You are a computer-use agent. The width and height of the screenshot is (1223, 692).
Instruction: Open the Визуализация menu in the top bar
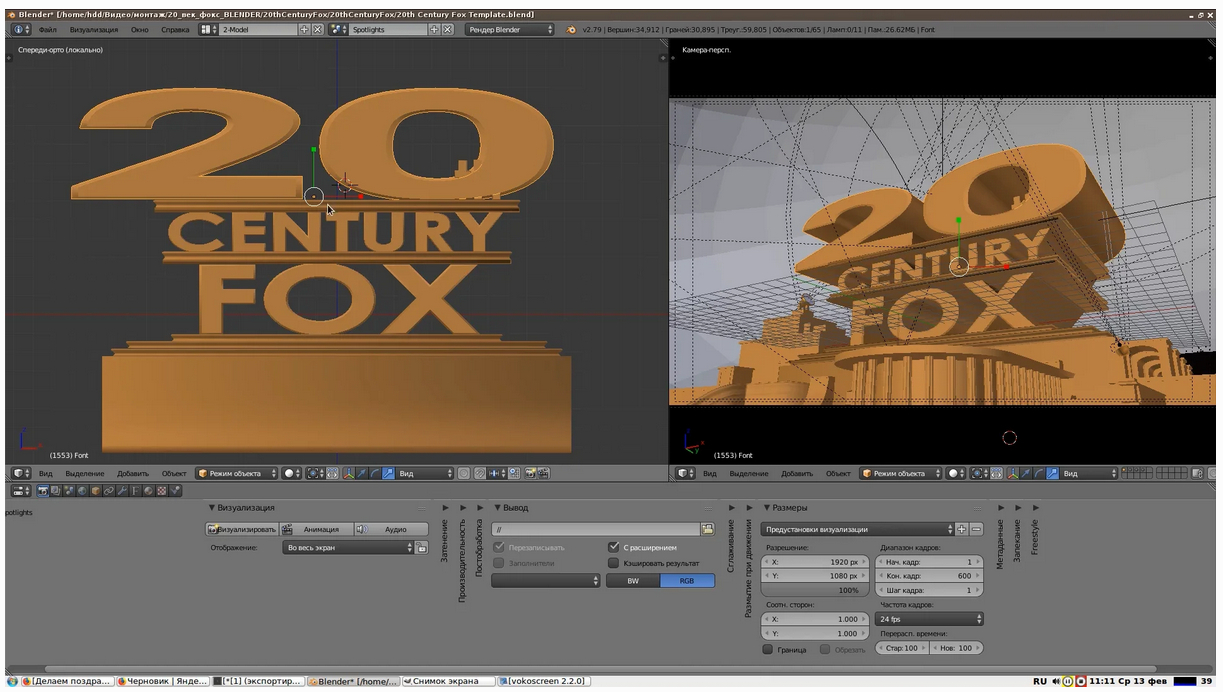point(94,30)
